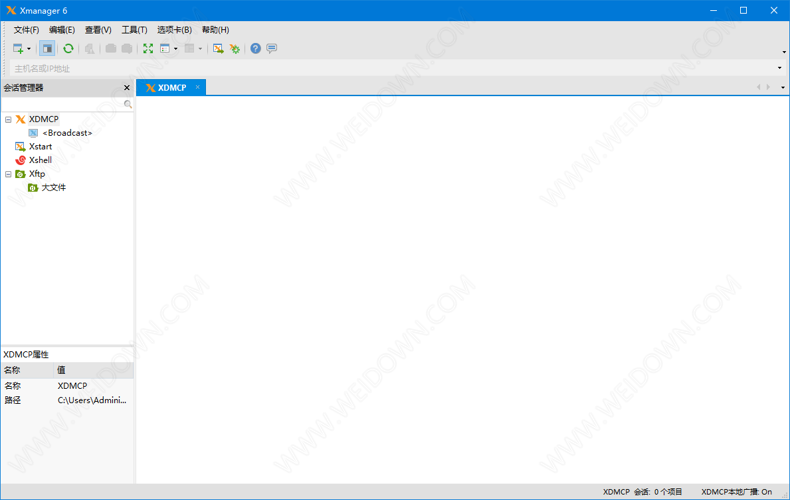
Task: Click the first greyed-out disabled toolbar icon
Action: [111, 48]
